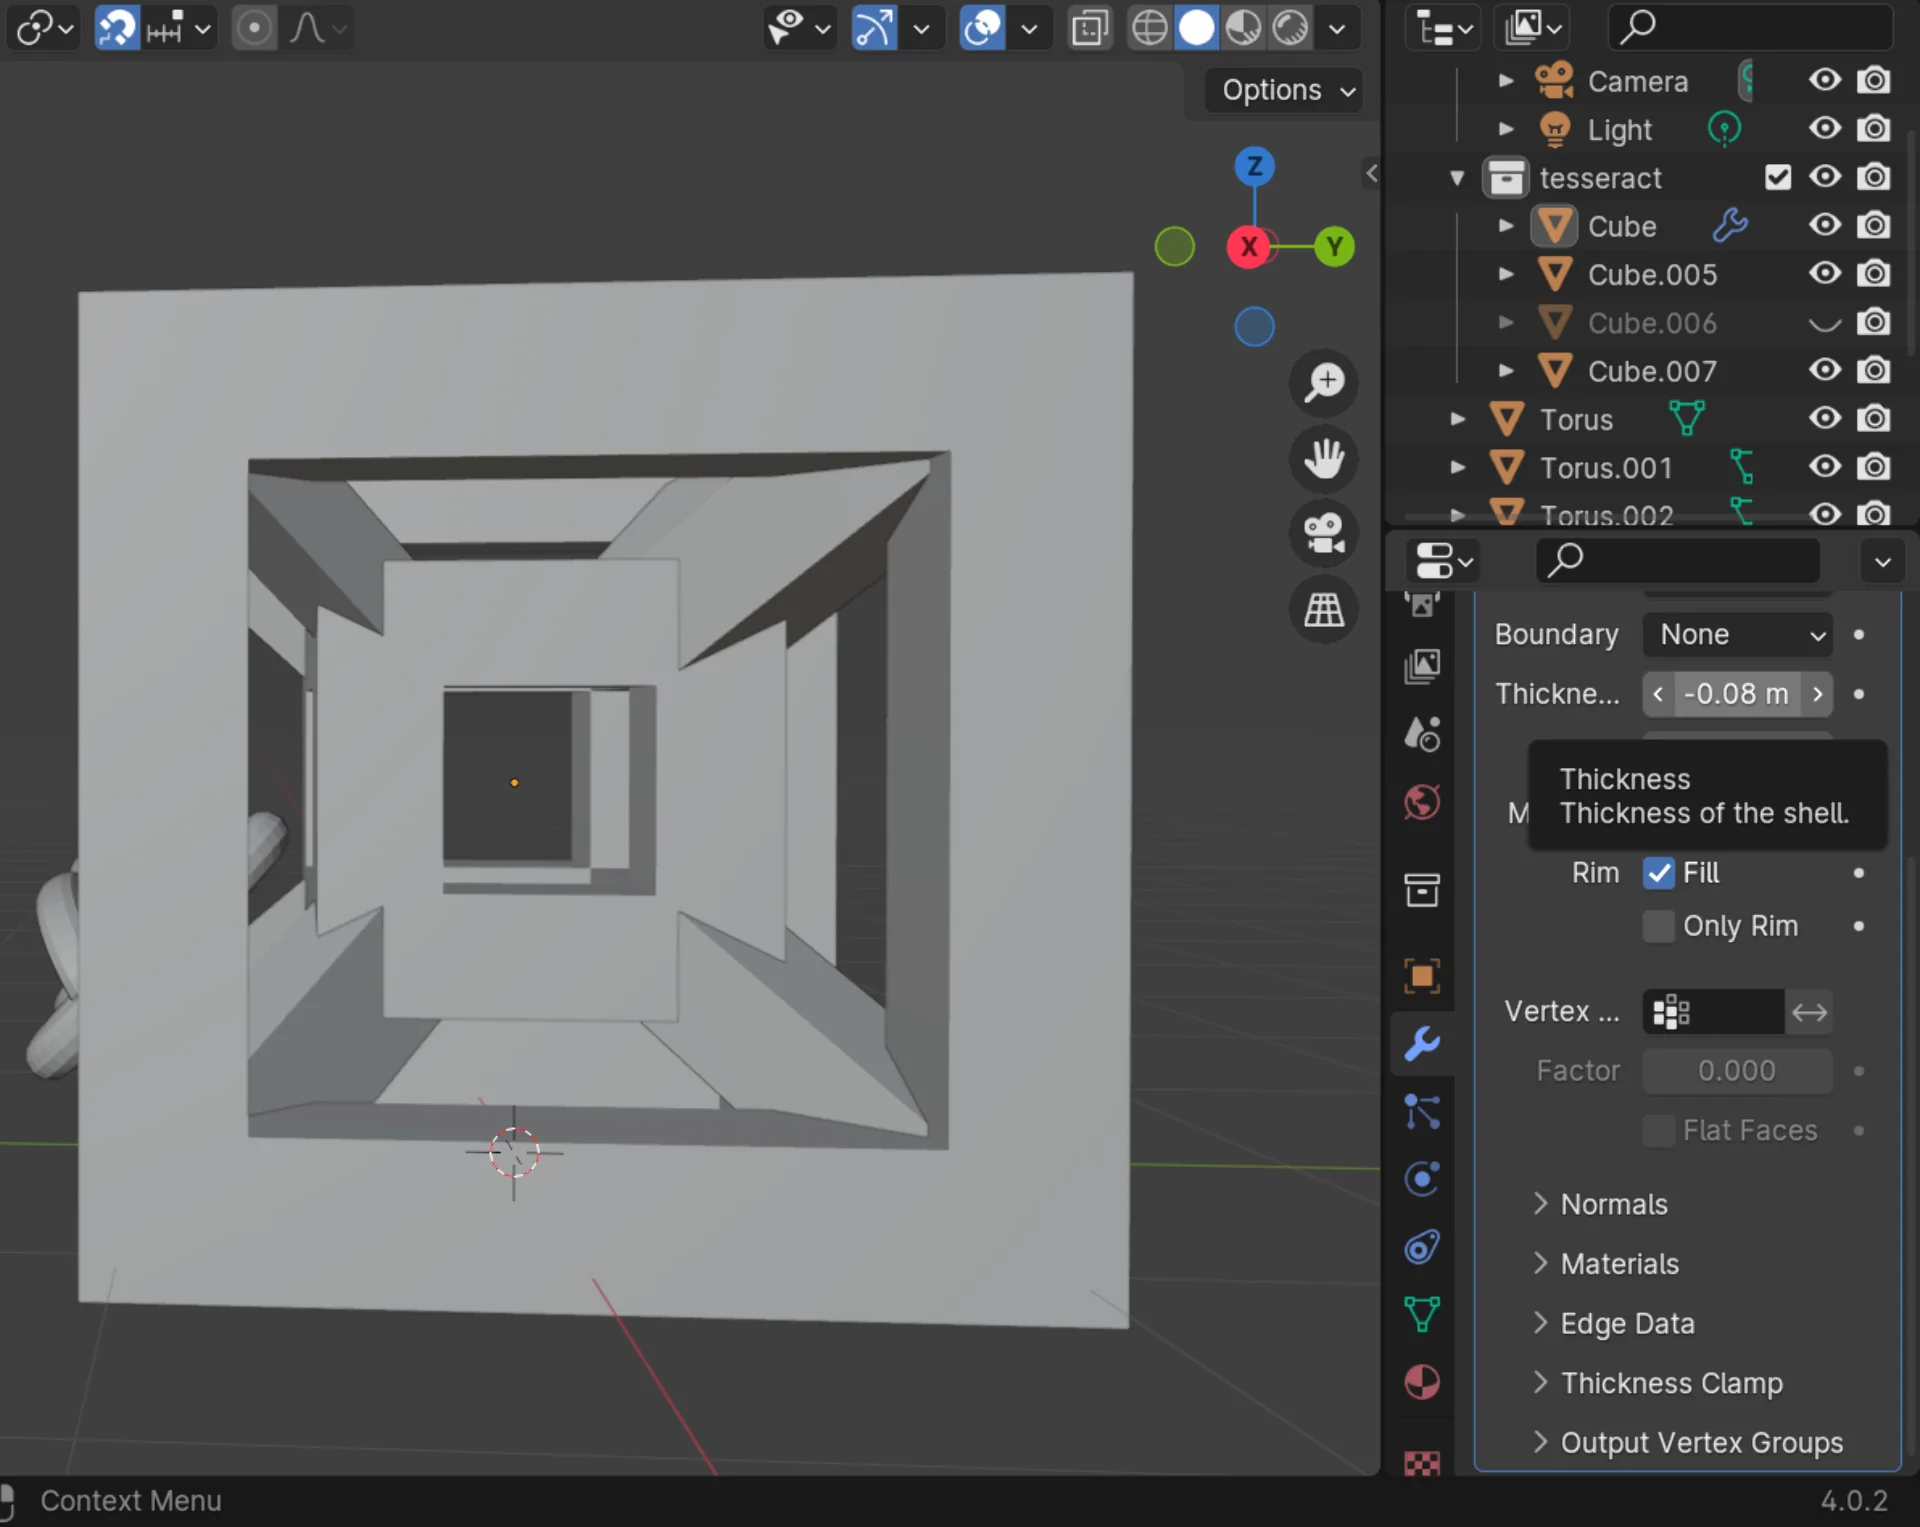
Task: Enable the Only Rim checkbox
Action: [1658, 926]
